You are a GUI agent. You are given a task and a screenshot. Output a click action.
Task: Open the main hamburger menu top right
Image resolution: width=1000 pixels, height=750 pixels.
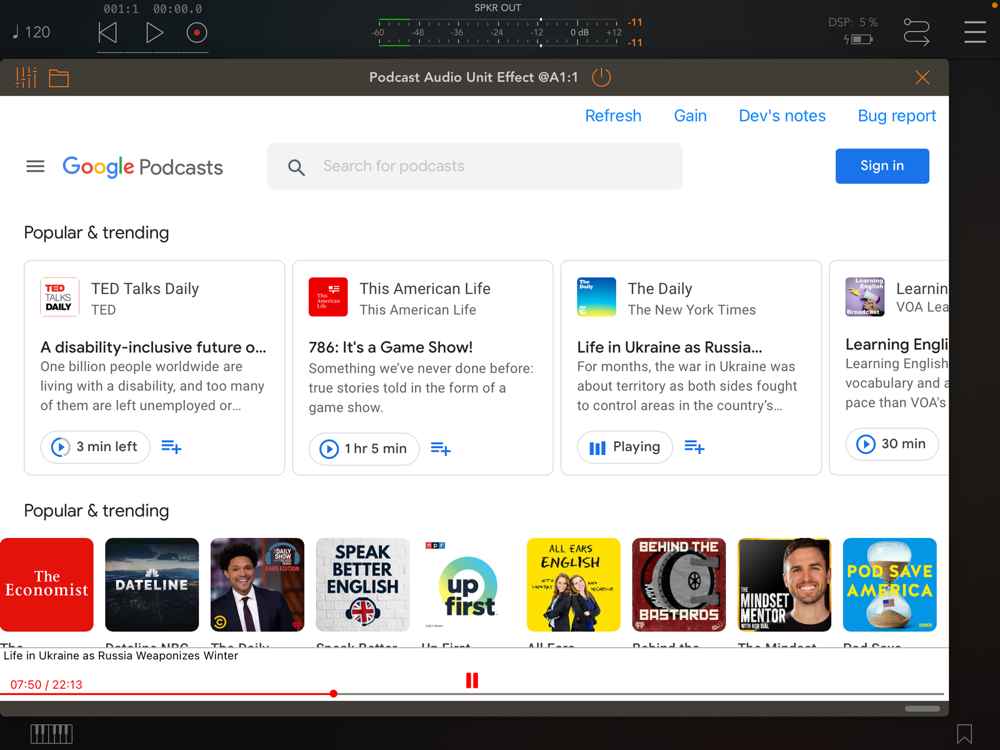975,32
